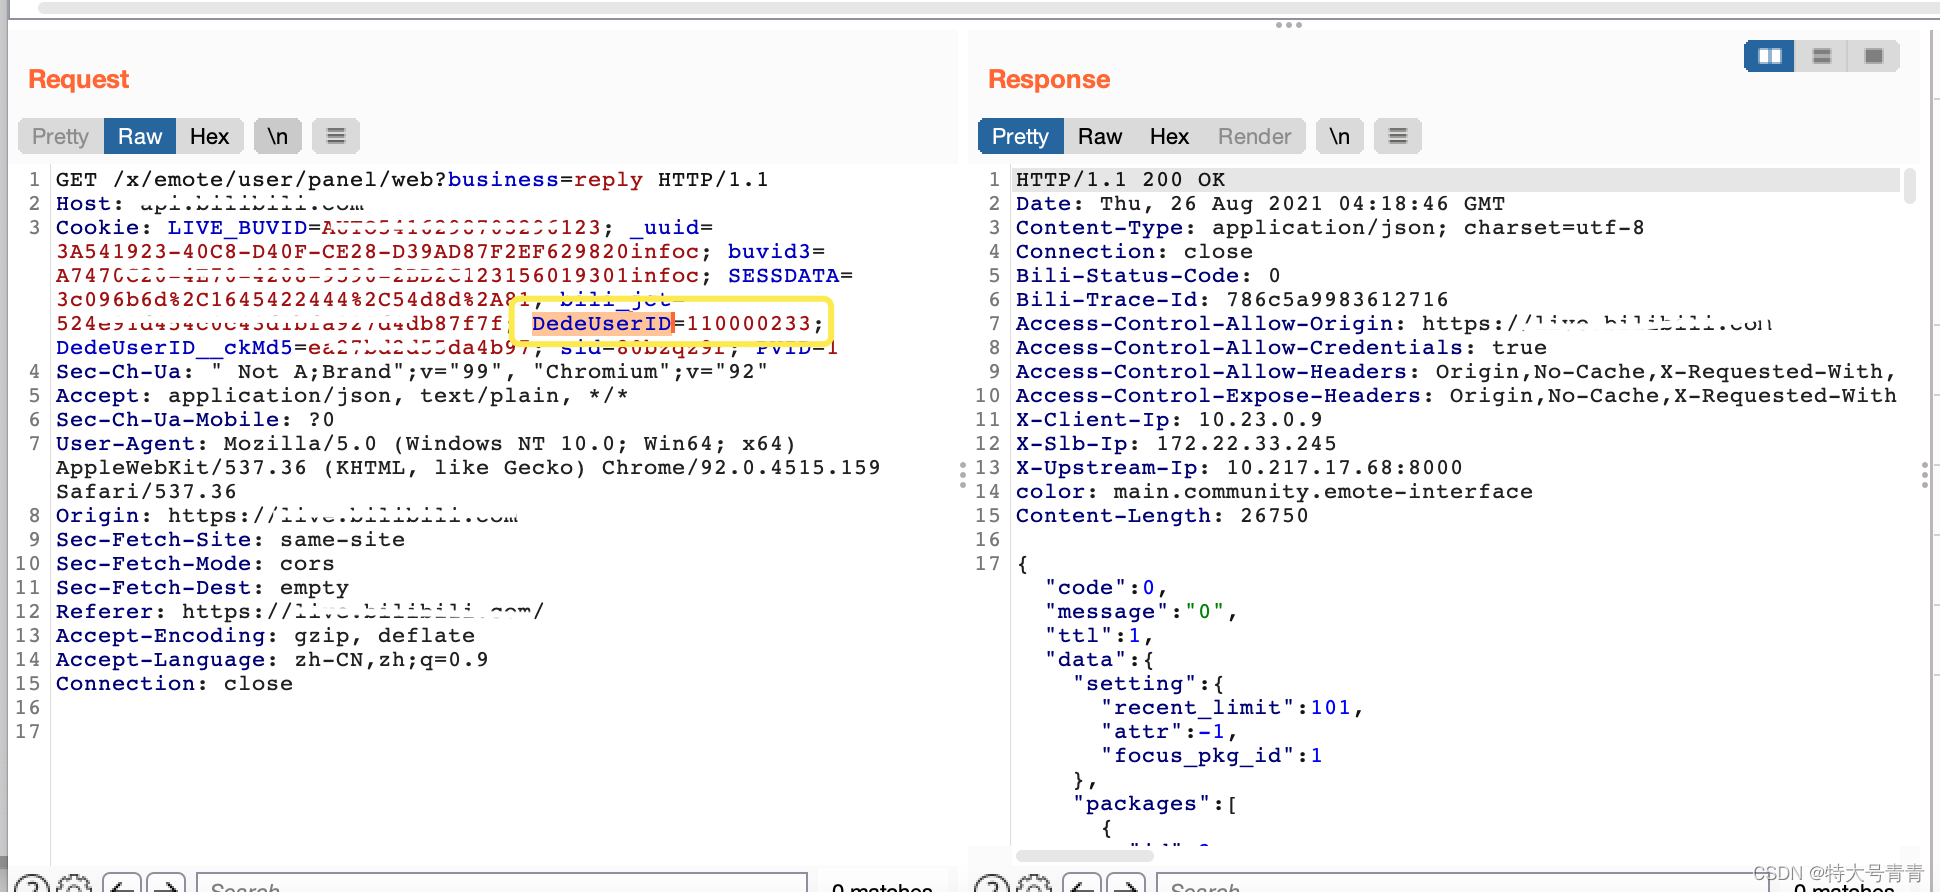1940x892 pixels.
Task: Click HTTP/1.1 200 OK status line
Action: tap(1120, 179)
